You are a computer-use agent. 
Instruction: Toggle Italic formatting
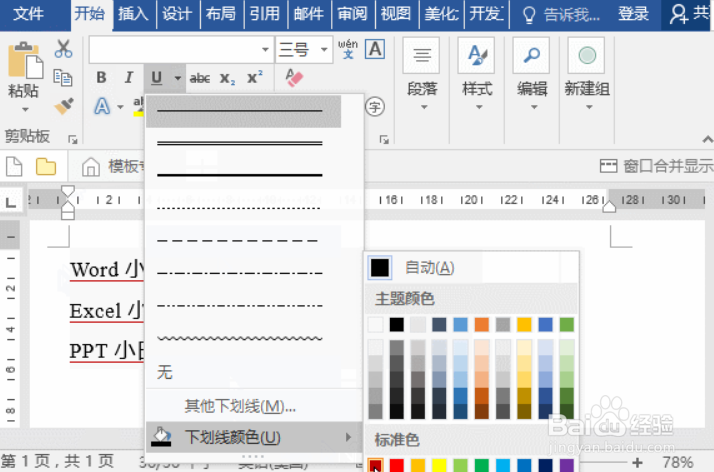[x=129, y=78]
